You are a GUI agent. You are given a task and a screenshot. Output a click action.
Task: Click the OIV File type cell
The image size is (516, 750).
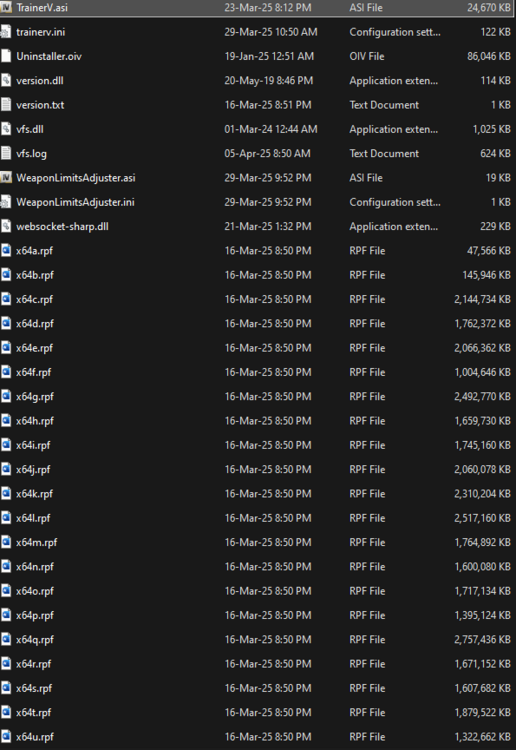tap(367, 56)
